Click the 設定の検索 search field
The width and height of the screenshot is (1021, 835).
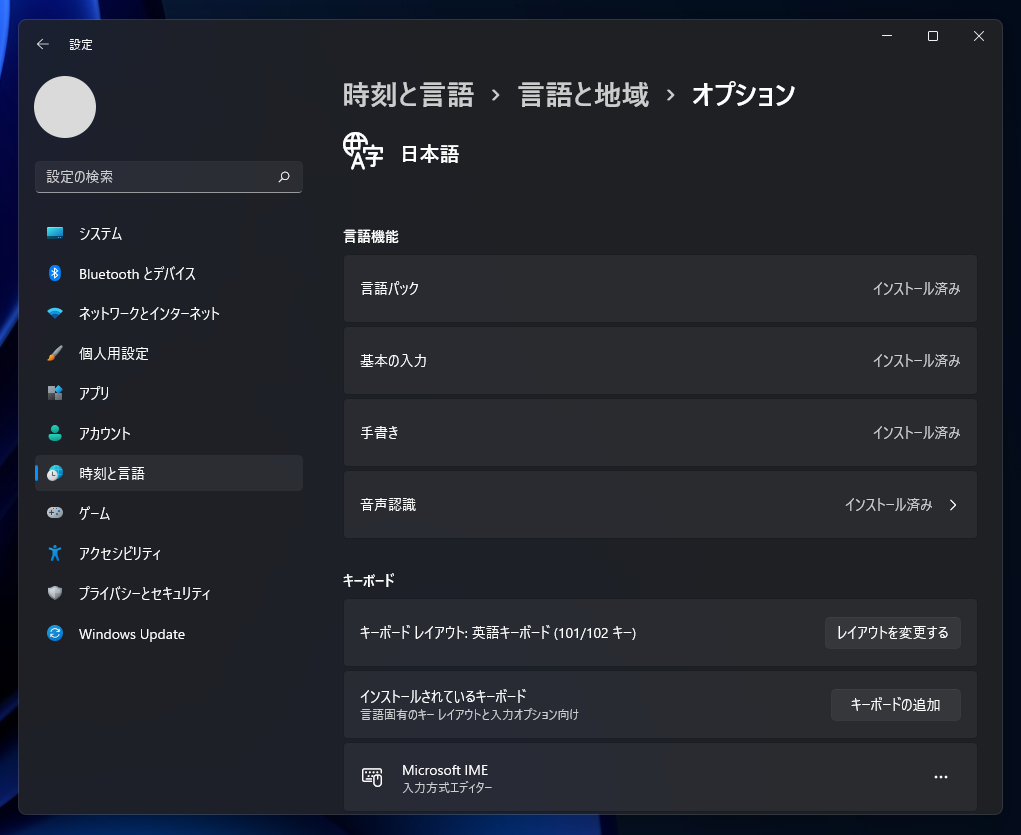coord(168,176)
